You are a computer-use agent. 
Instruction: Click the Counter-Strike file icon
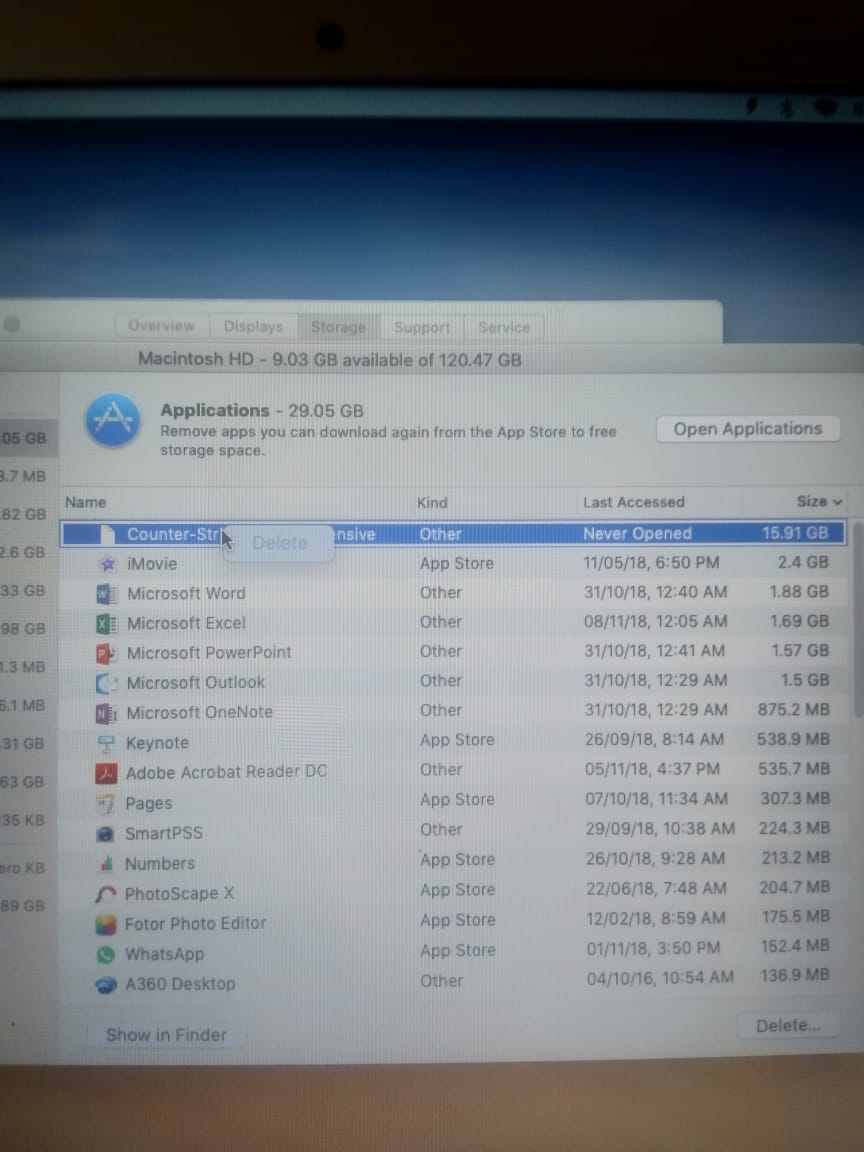[x=107, y=534]
